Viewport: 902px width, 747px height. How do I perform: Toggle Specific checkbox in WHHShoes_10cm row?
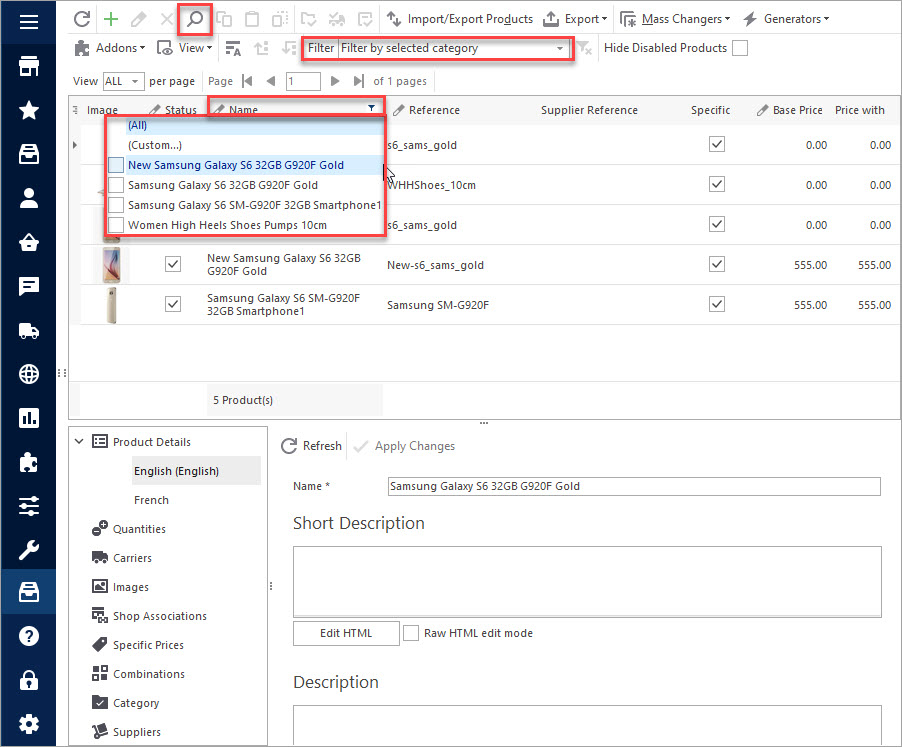pyautogui.click(x=717, y=185)
